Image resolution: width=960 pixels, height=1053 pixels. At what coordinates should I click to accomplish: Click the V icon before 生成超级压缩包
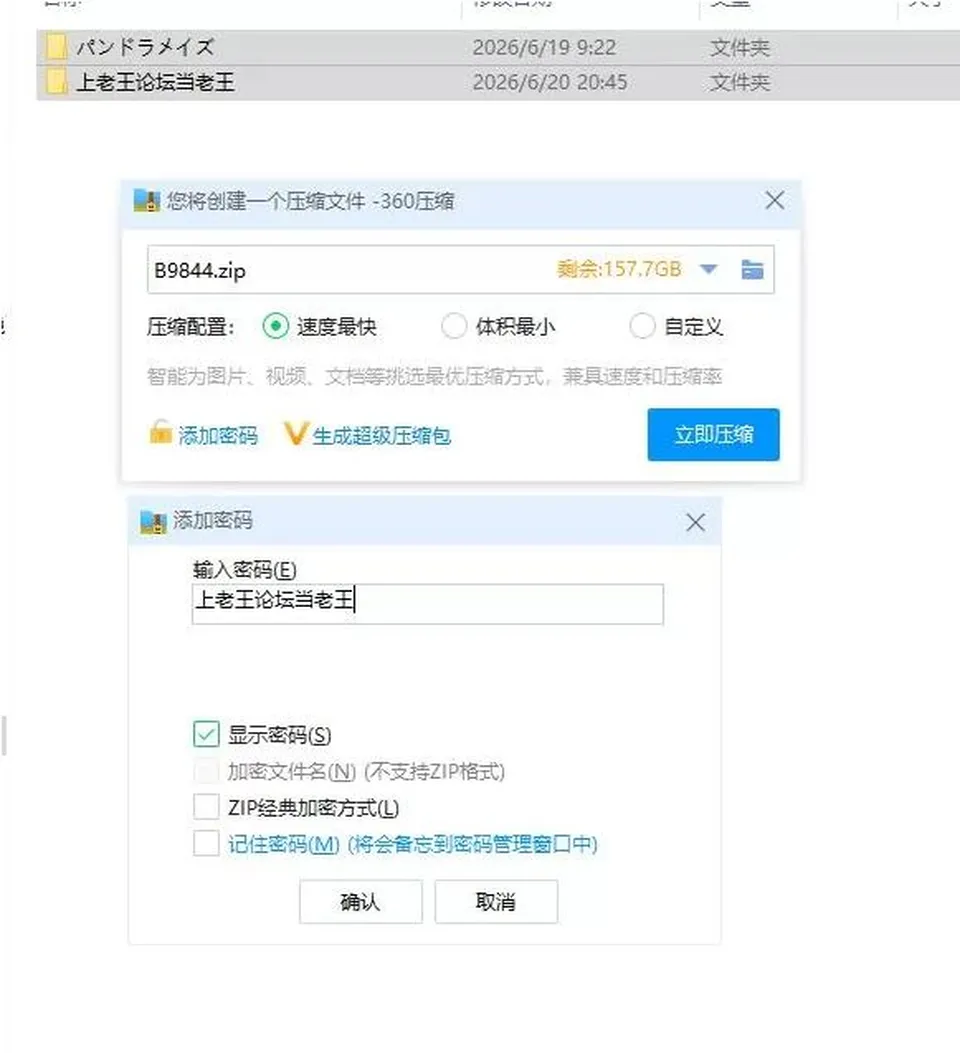click(x=295, y=434)
